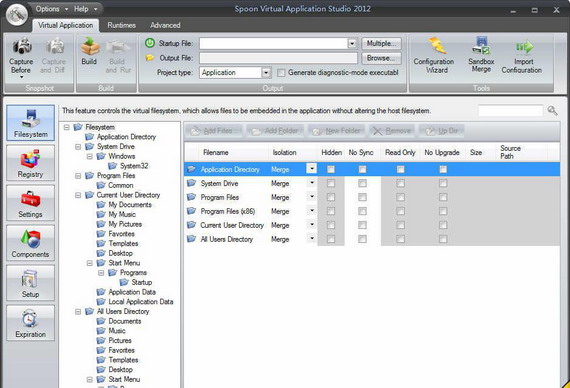The width and height of the screenshot is (570, 388).
Task: Select the Program Files (x86) row
Action: click(372, 211)
